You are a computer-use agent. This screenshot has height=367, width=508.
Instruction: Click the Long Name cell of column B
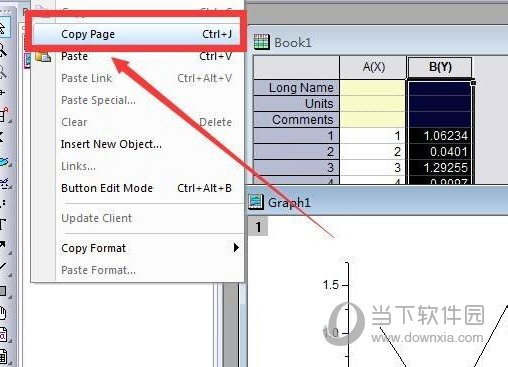pos(440,88)
